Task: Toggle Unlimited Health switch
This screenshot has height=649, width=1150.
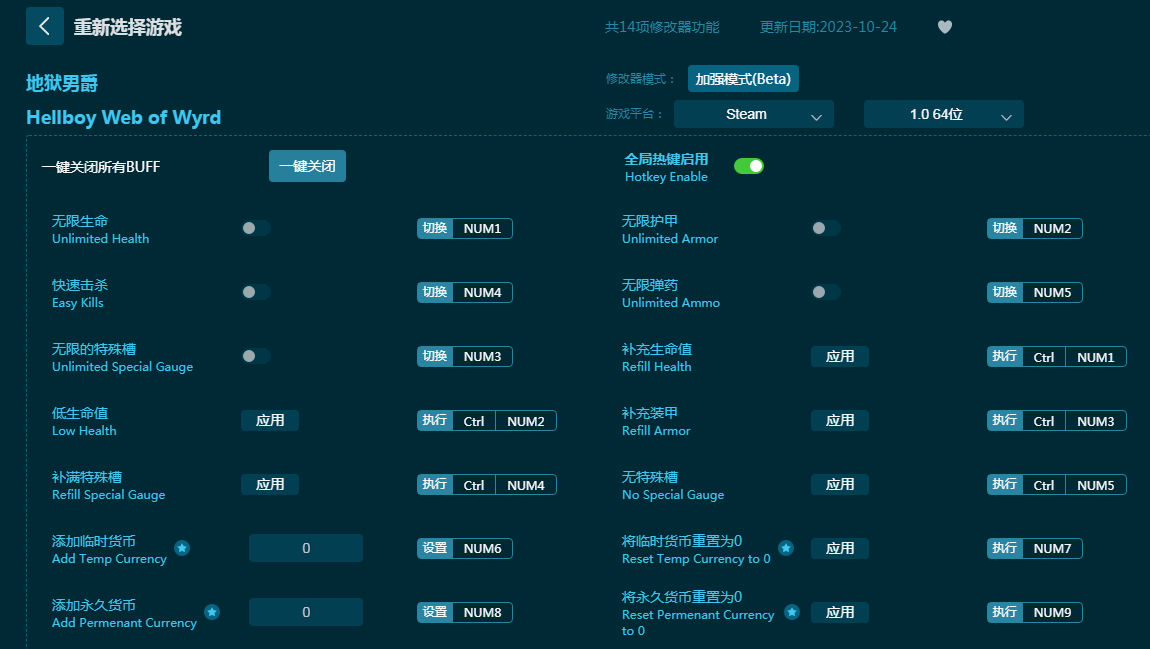Action: (255, 228)
